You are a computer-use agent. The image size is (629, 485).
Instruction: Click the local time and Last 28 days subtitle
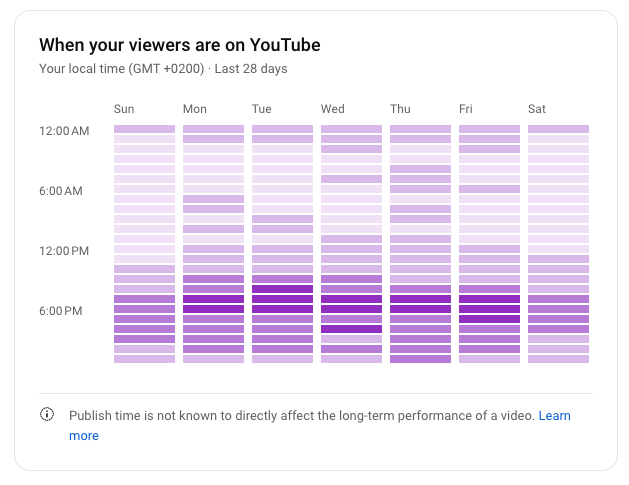click(163, 69)
